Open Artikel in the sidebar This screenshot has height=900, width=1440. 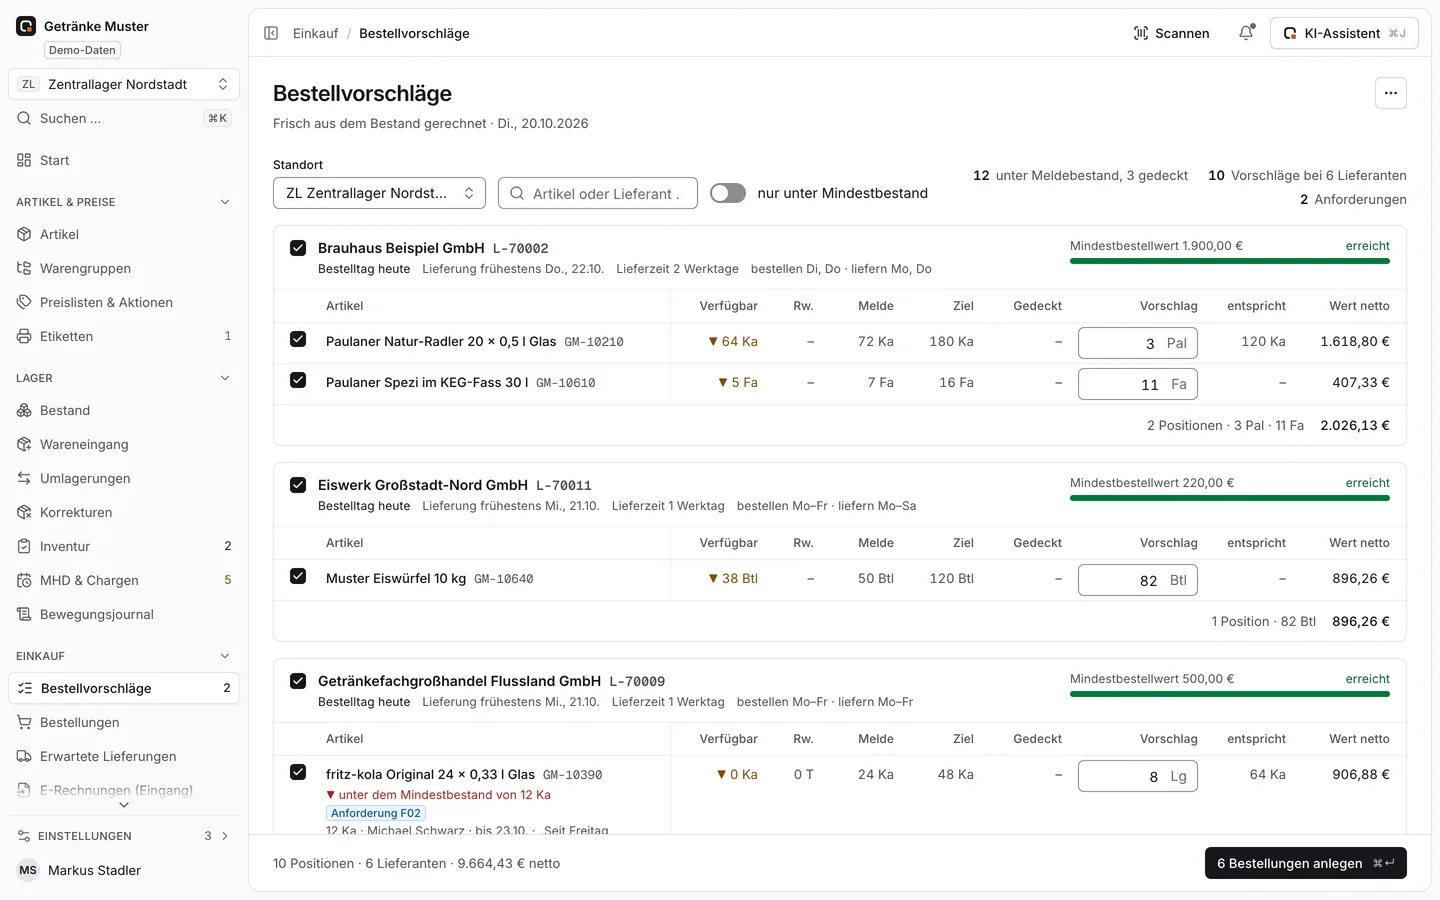[124, 234]
